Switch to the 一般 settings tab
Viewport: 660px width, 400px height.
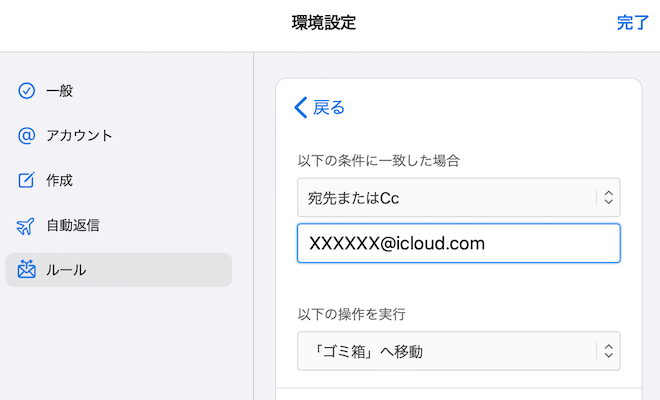click(60, 91)
